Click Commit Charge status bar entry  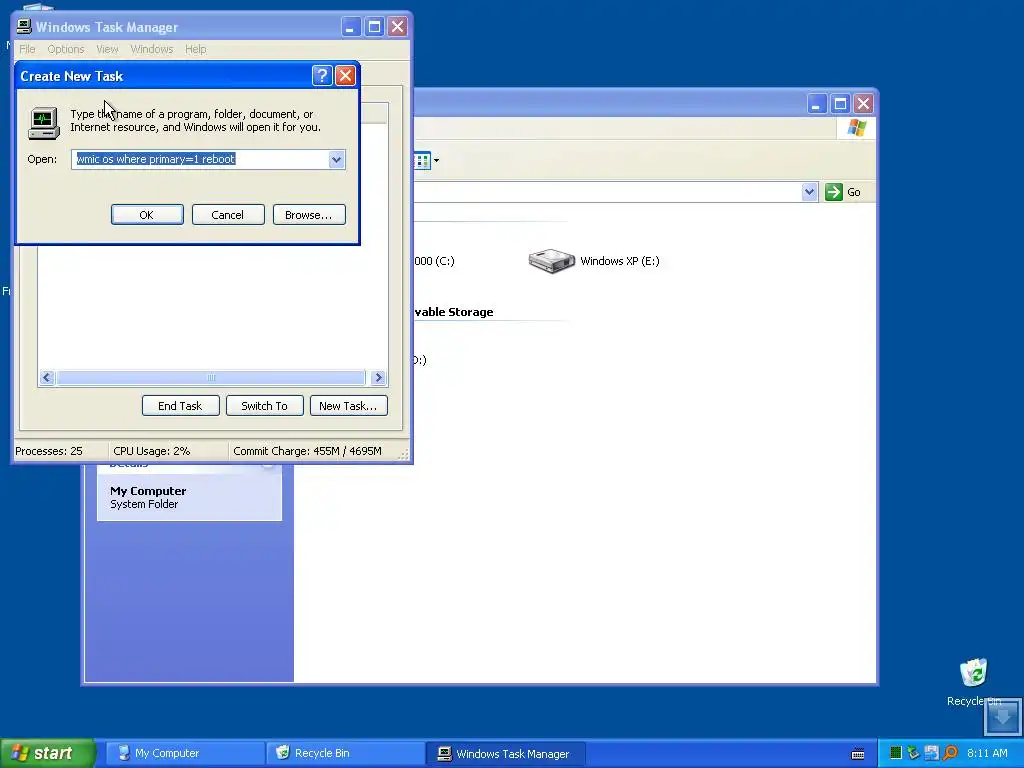point(308,451)
